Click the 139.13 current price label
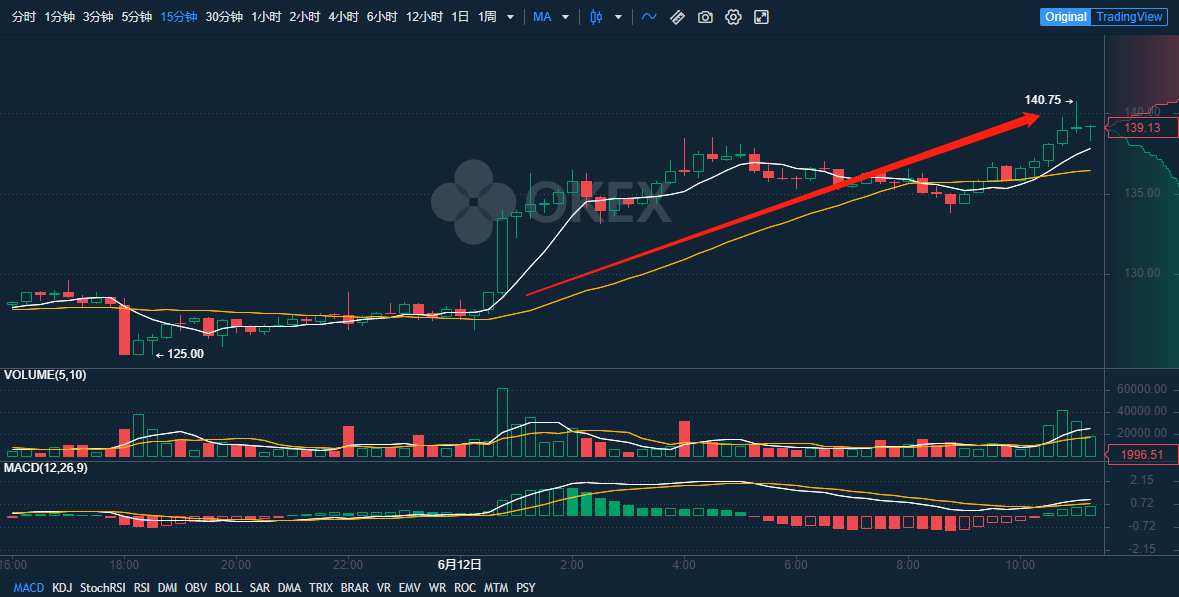Screen dimensions: 1179x597 1141,128
